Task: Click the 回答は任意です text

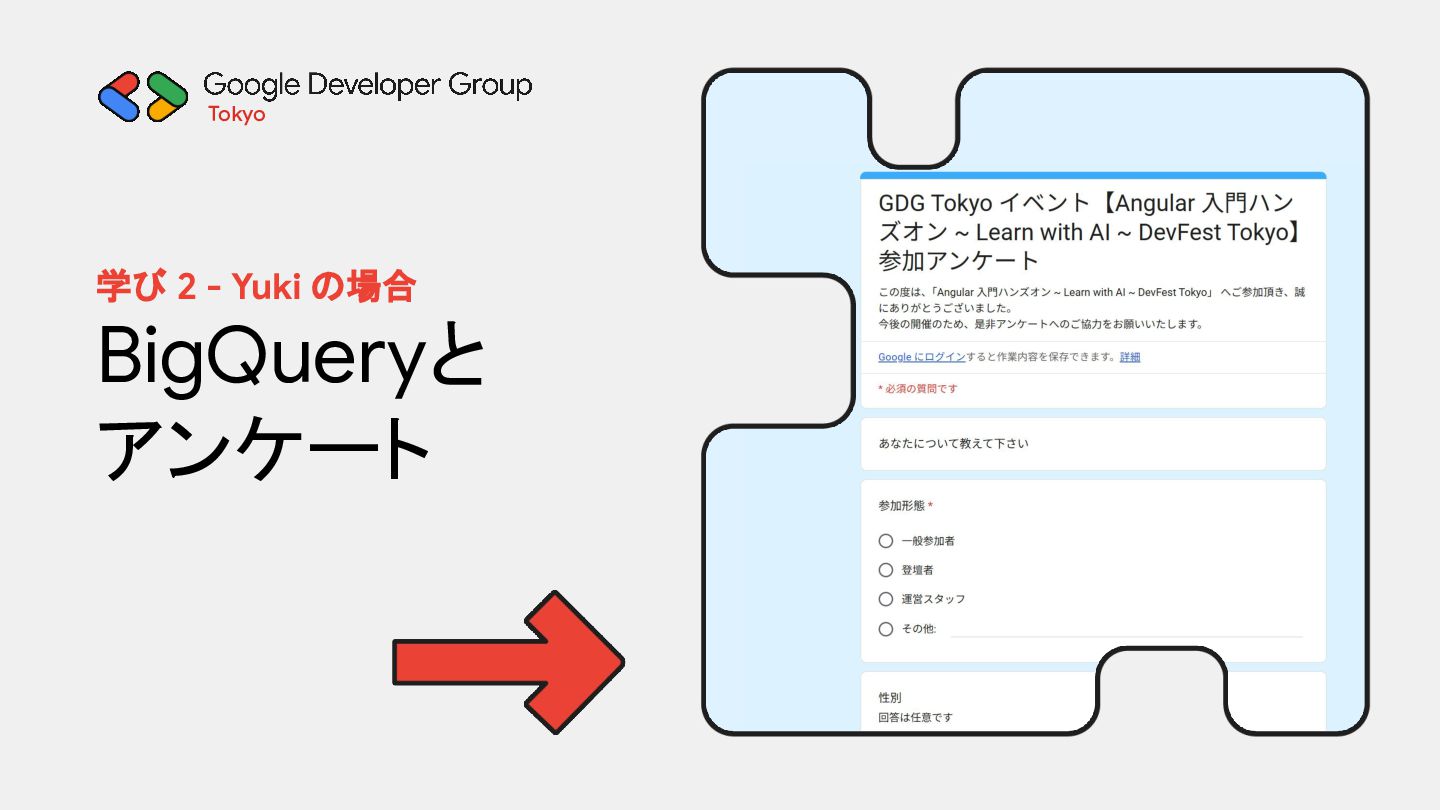Action: [x=916, y=718]
